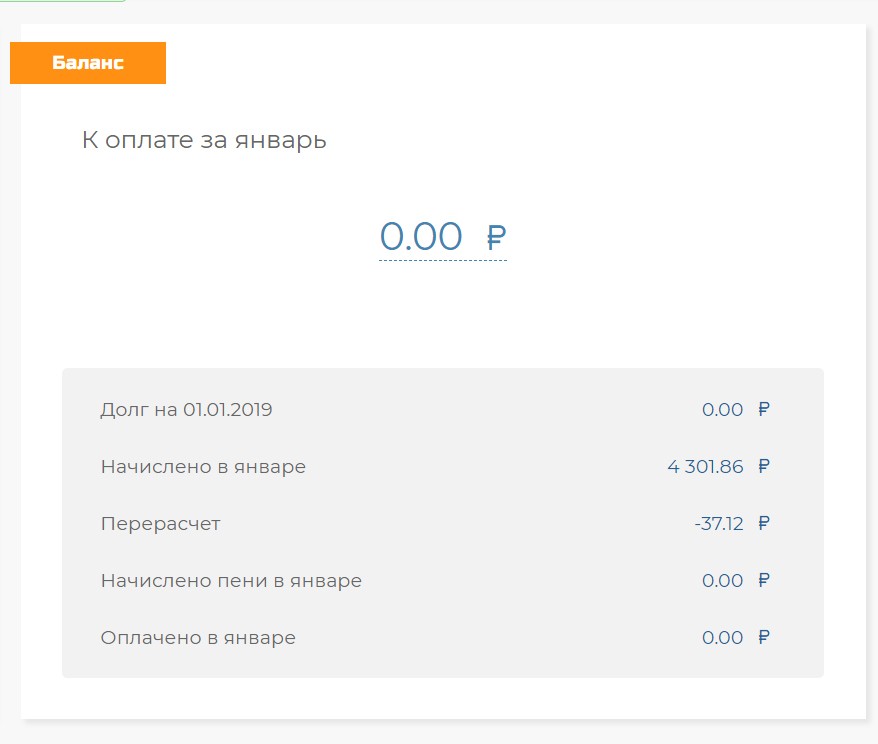Viewport: 878px width, 744px height.
Task: Select the Долг на 01.01.2019 label
Action: [x=186, y=409]
